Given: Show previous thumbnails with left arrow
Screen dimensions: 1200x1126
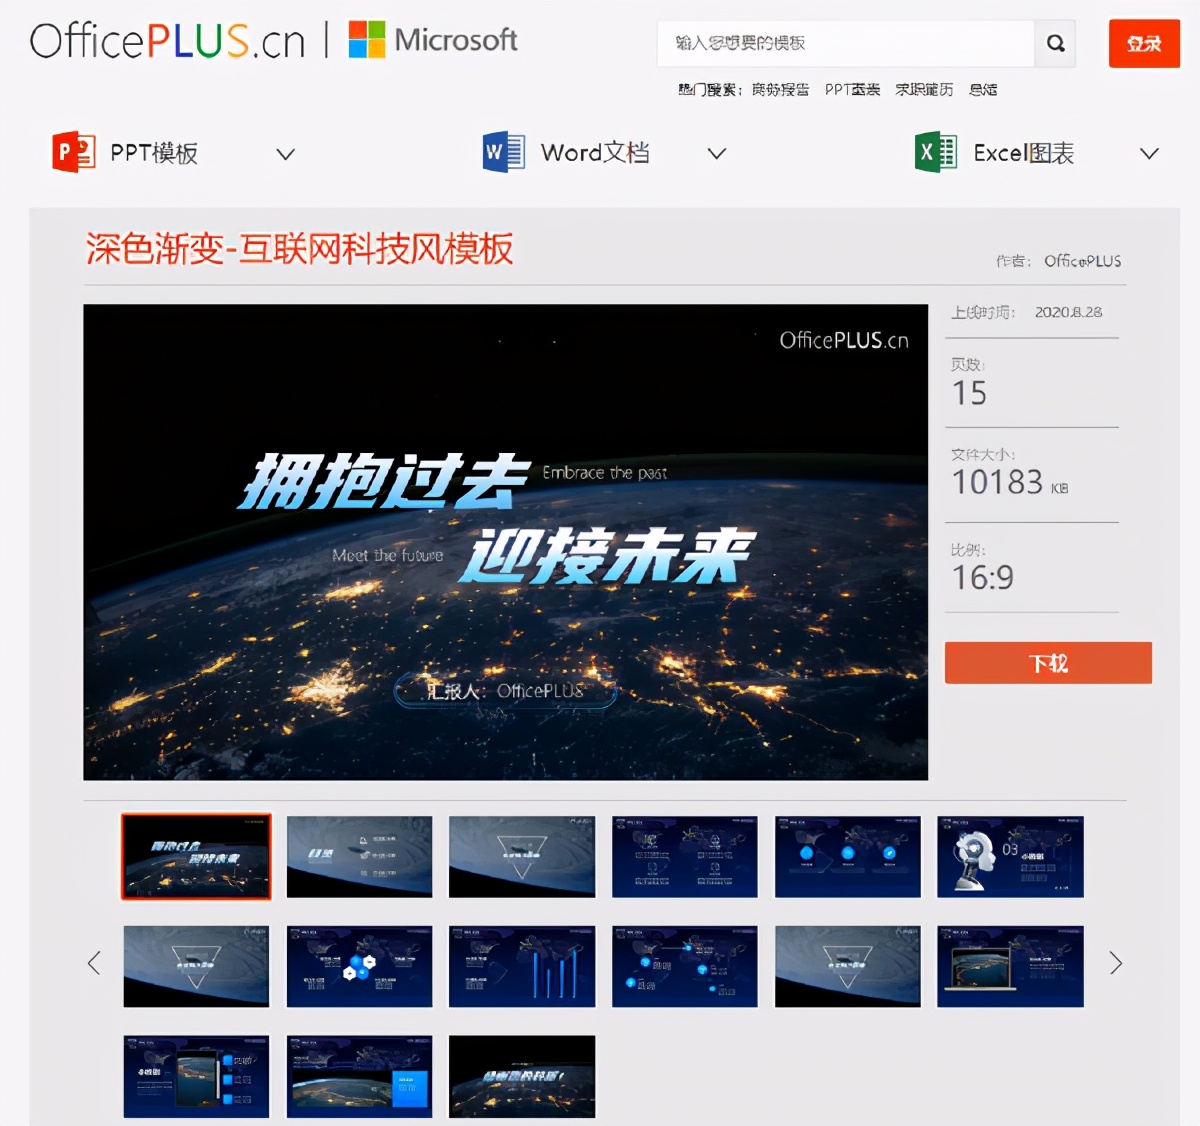Looking at the screenshot, I should [x=94, y=963].
